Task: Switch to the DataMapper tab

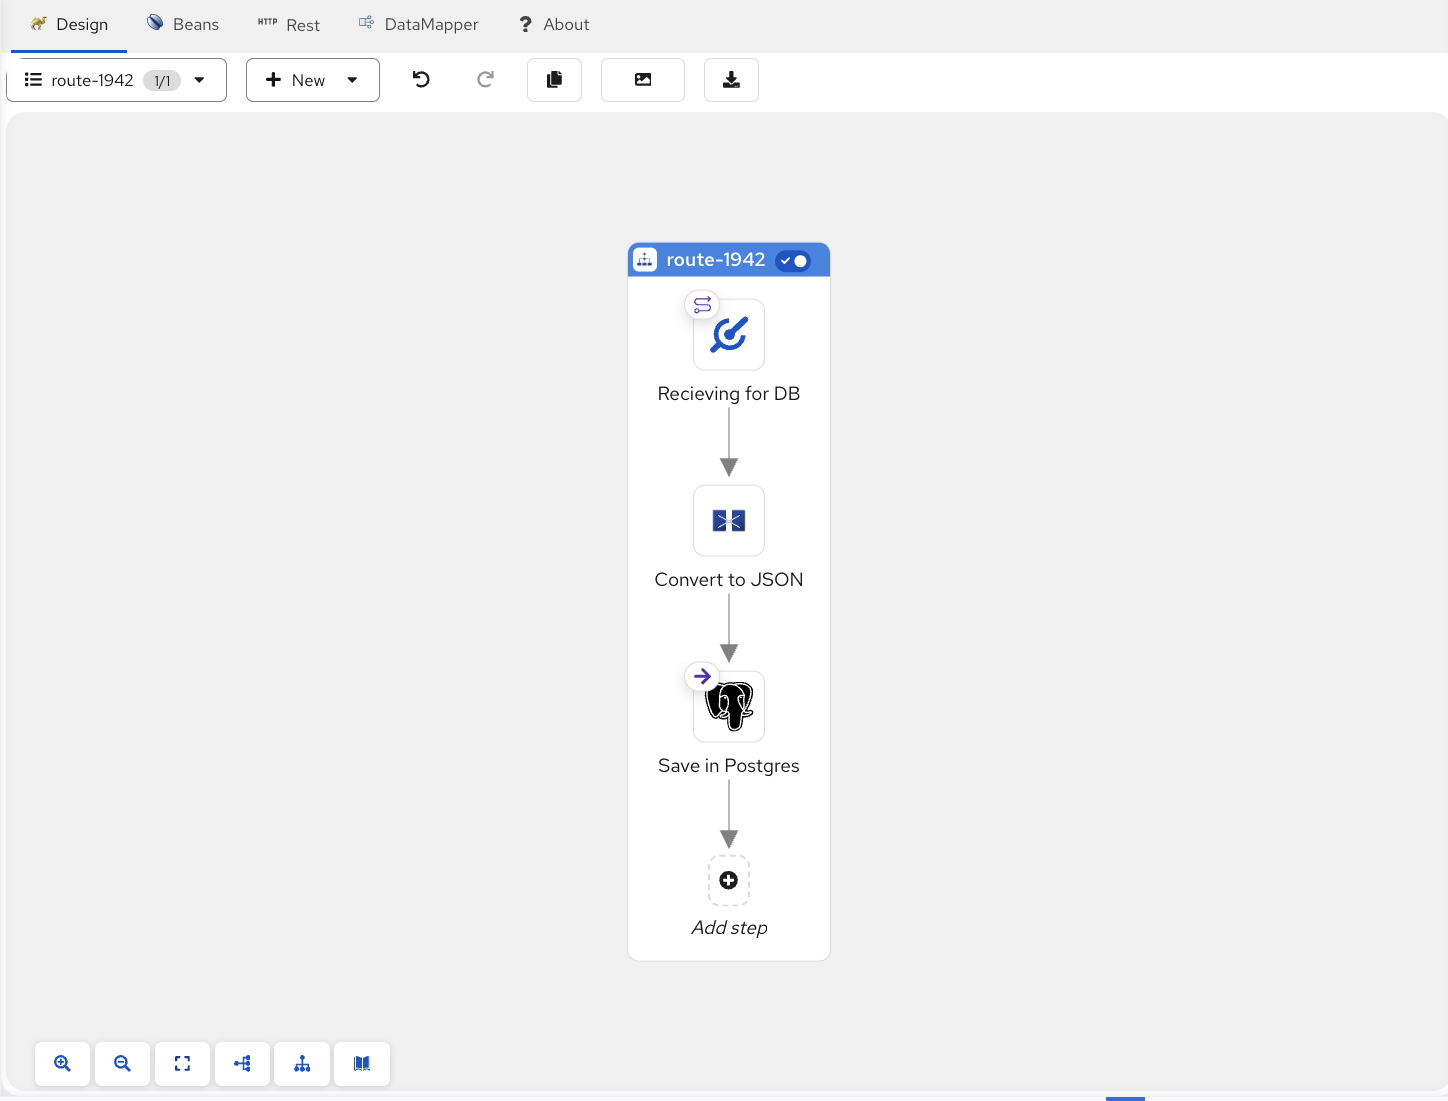Action: click(419, 25)
